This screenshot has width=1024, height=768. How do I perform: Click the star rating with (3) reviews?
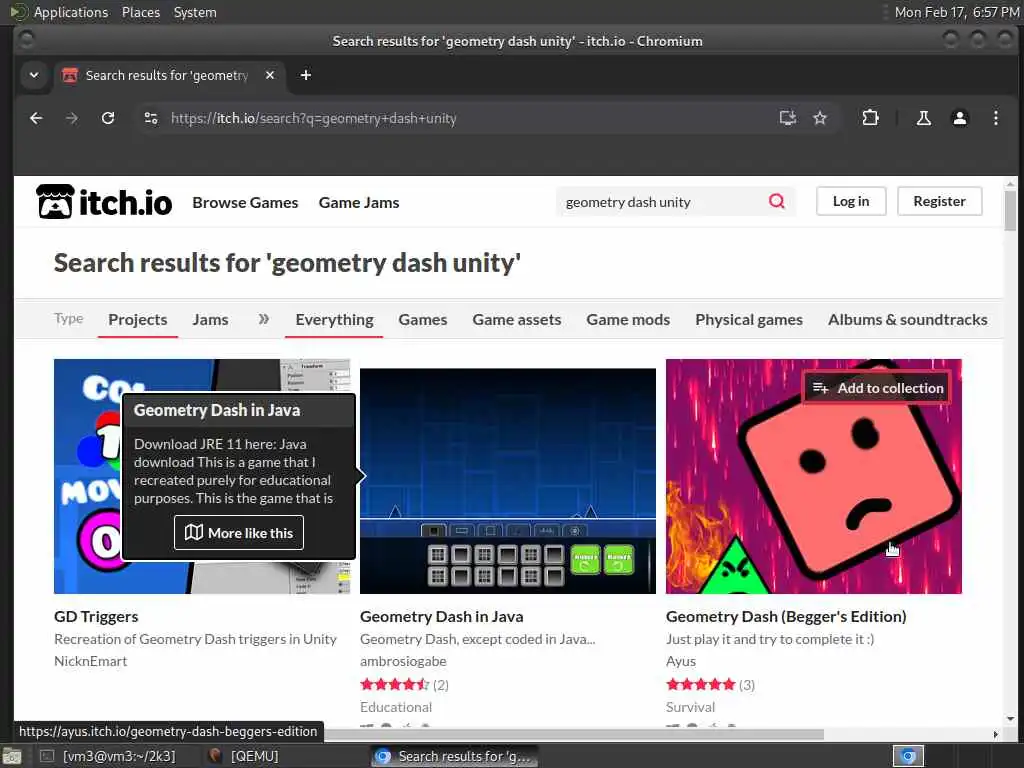[711, 684]
